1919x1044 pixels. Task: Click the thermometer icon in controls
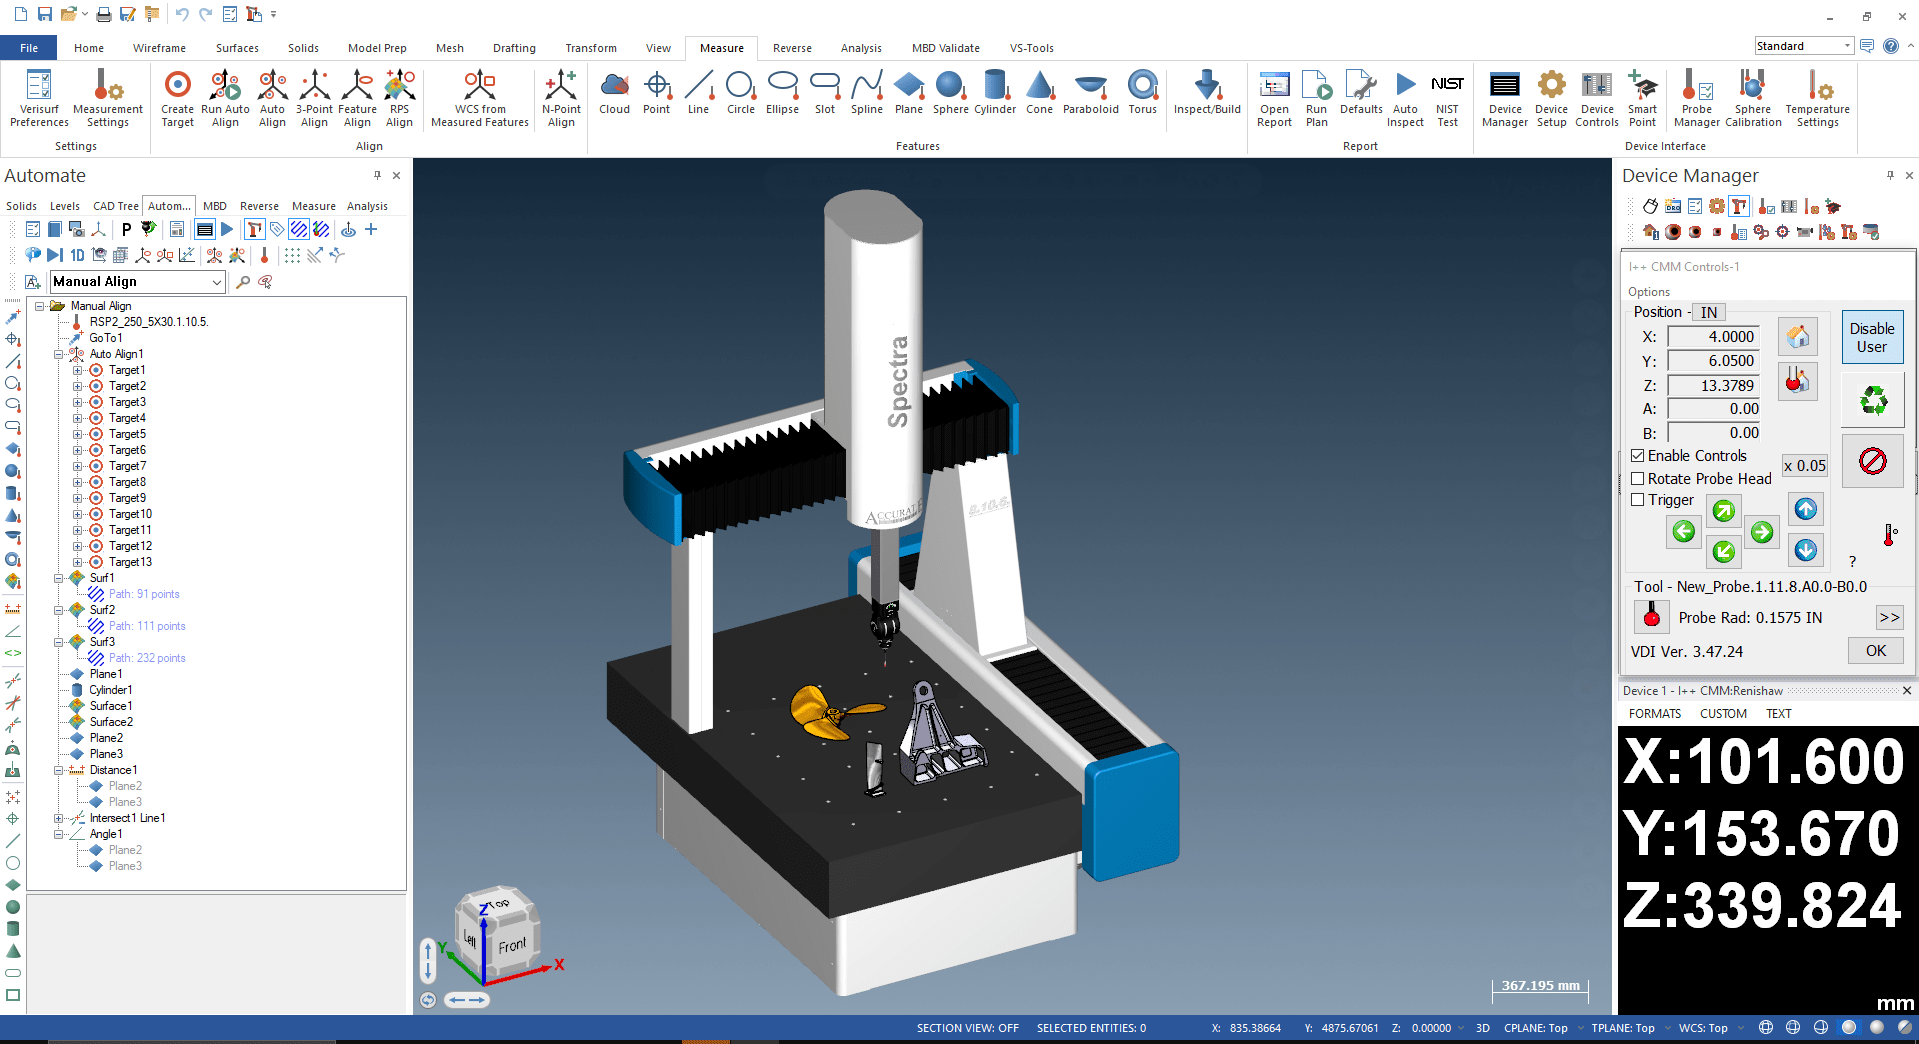pos(1890,535)
